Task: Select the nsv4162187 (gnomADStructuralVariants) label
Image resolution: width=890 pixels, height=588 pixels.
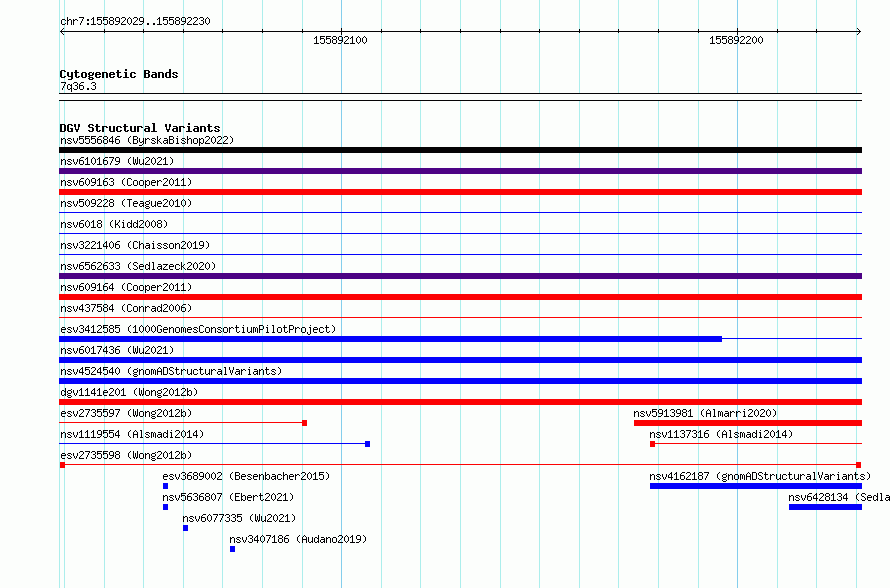Action: [760, 476]
